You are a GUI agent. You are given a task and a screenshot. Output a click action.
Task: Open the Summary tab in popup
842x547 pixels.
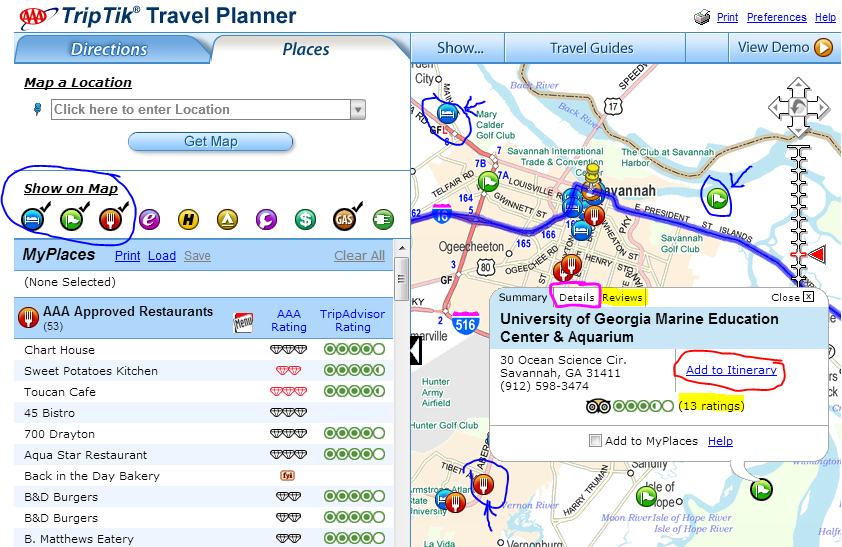(x=522, y=297)
